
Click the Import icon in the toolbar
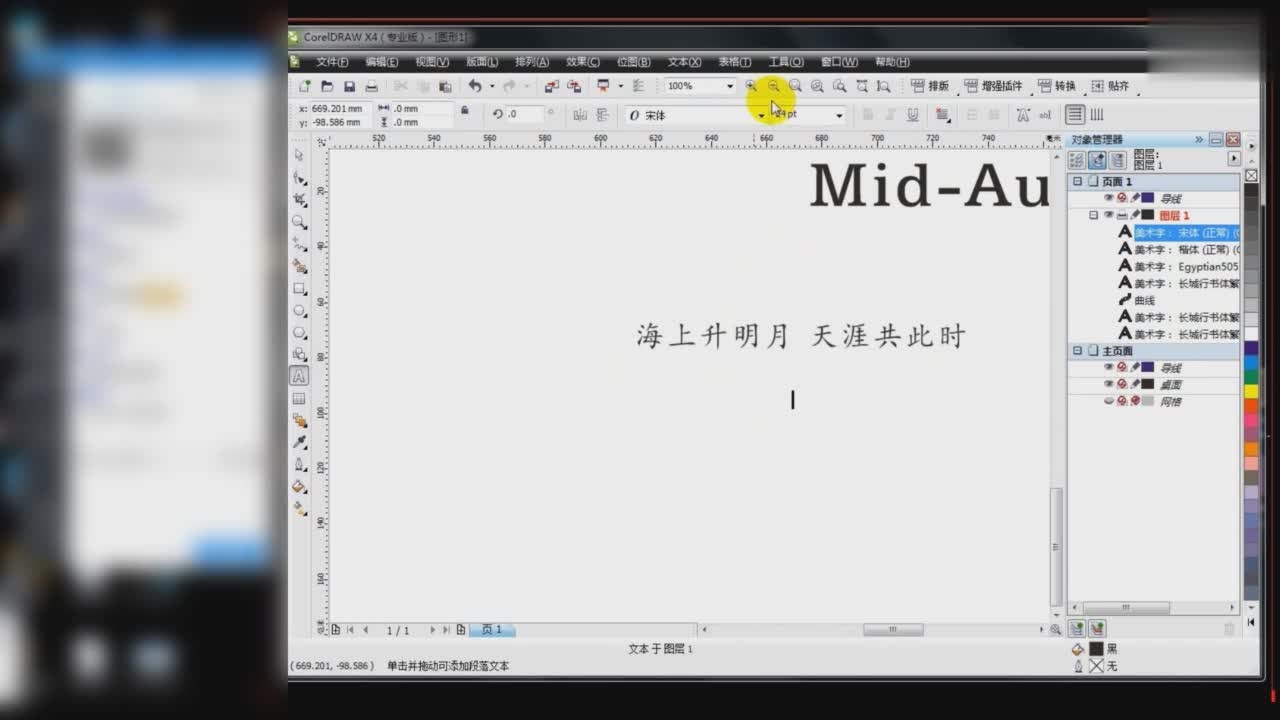(552, 87)
